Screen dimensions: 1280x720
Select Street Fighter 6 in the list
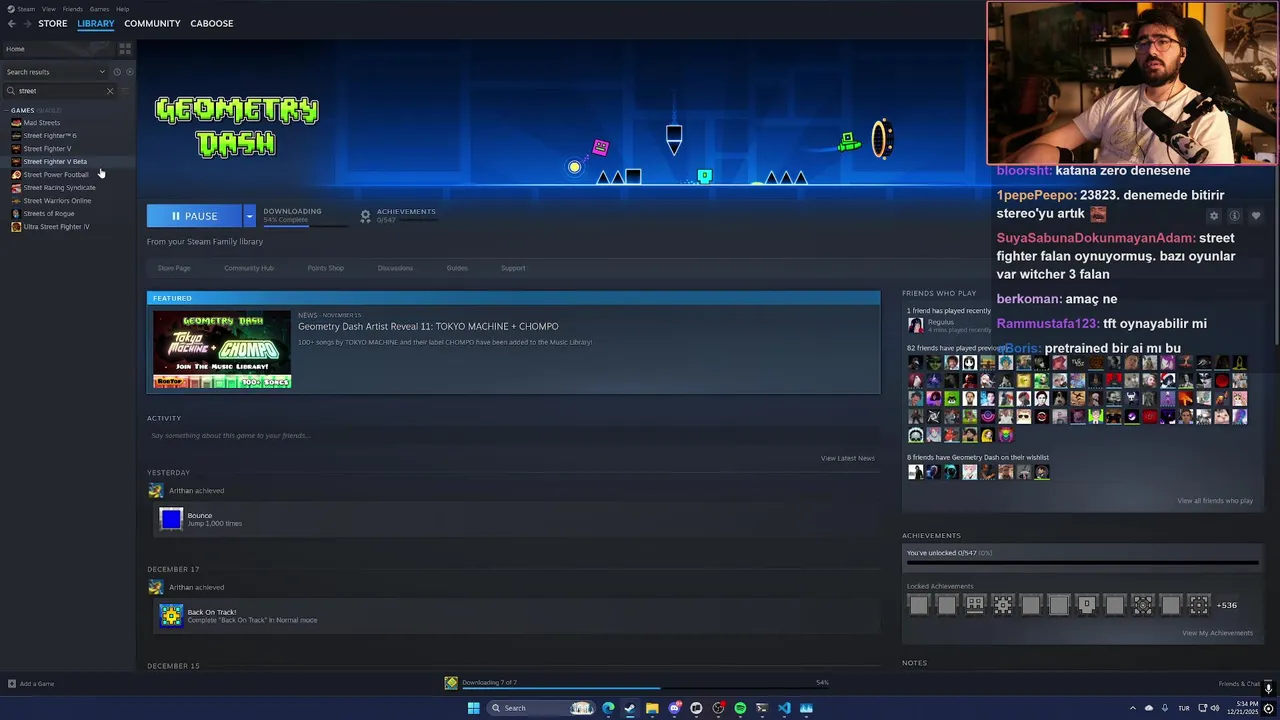[x=50, y=136]
